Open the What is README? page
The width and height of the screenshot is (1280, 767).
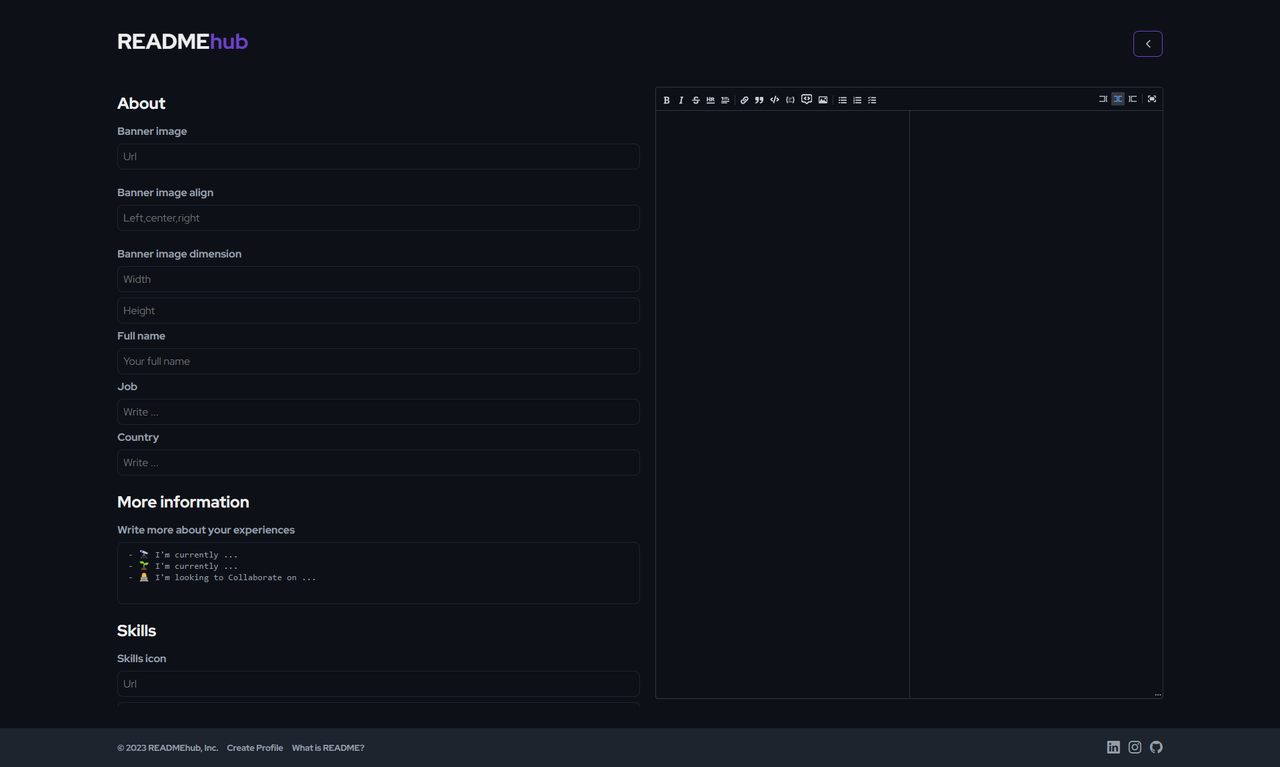[x=328, y=747]
